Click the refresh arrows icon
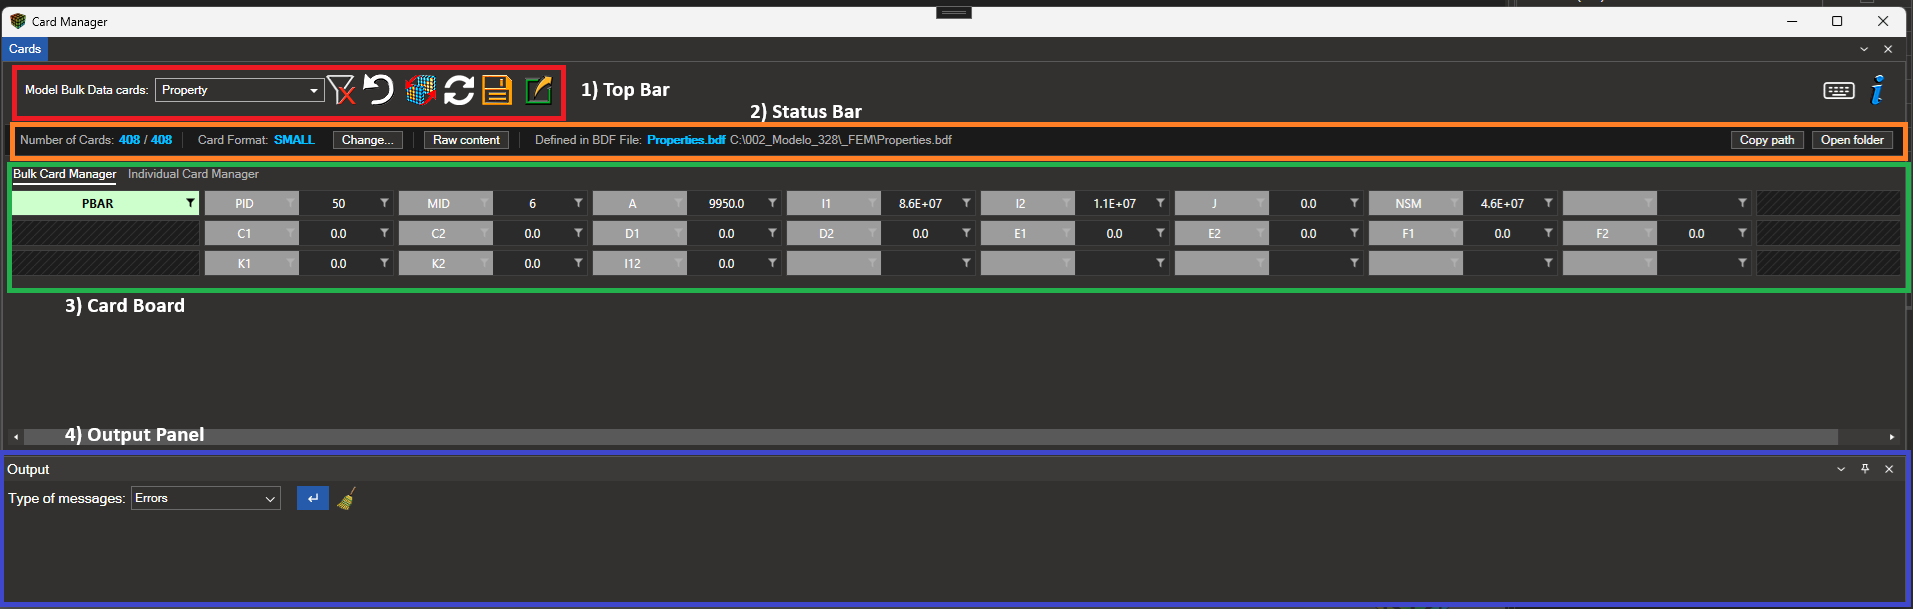Screen dimensions: 1913x609 pos(459,90)
